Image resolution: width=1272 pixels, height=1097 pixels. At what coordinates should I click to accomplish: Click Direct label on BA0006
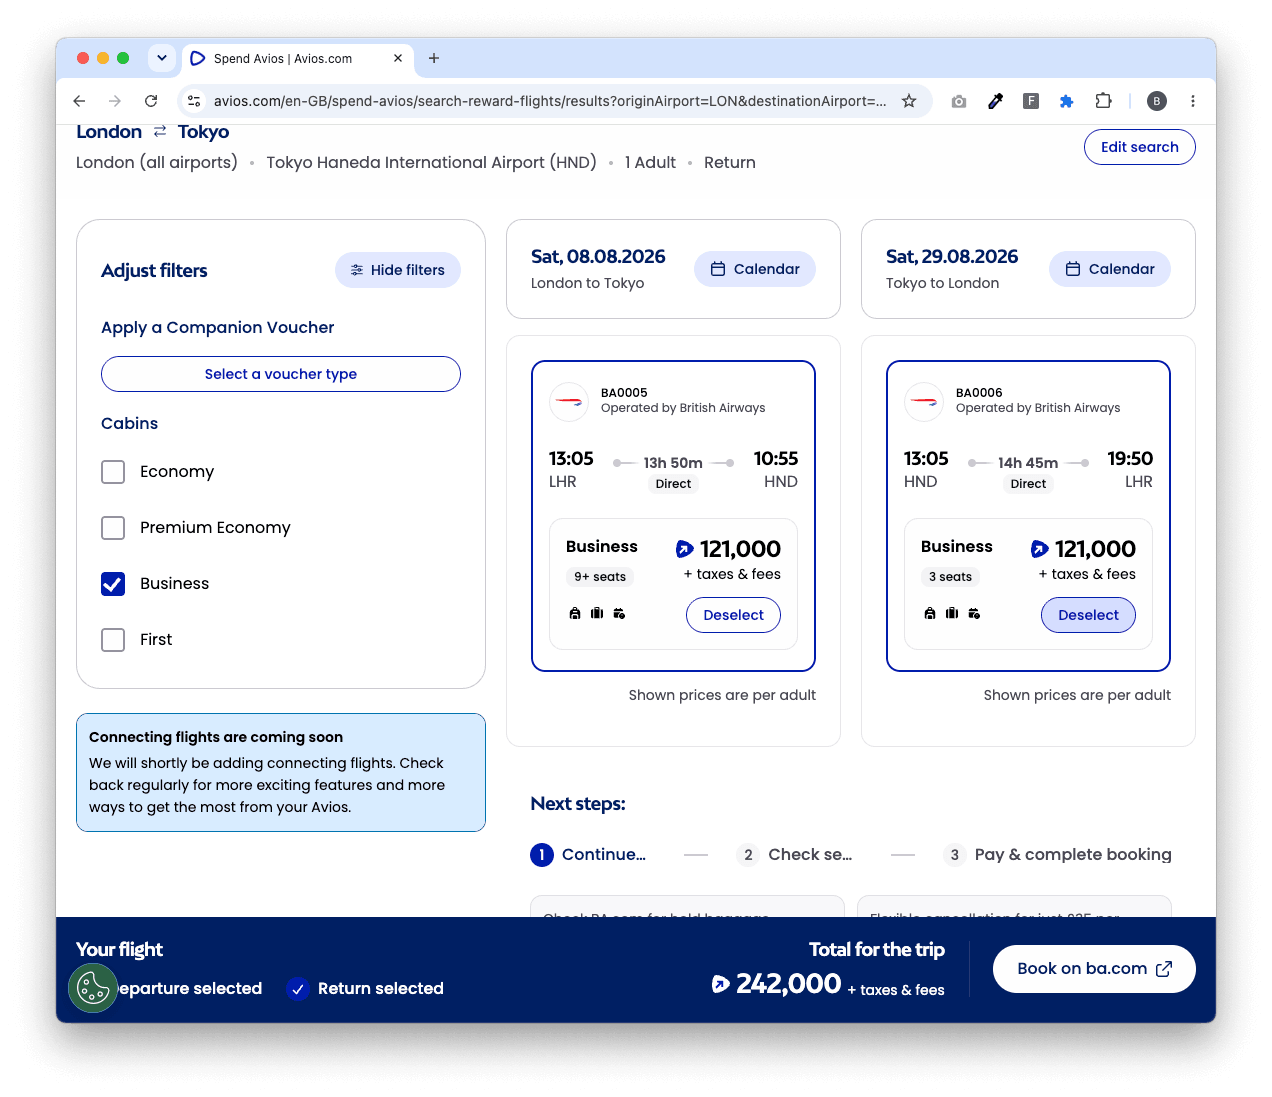1028,484
